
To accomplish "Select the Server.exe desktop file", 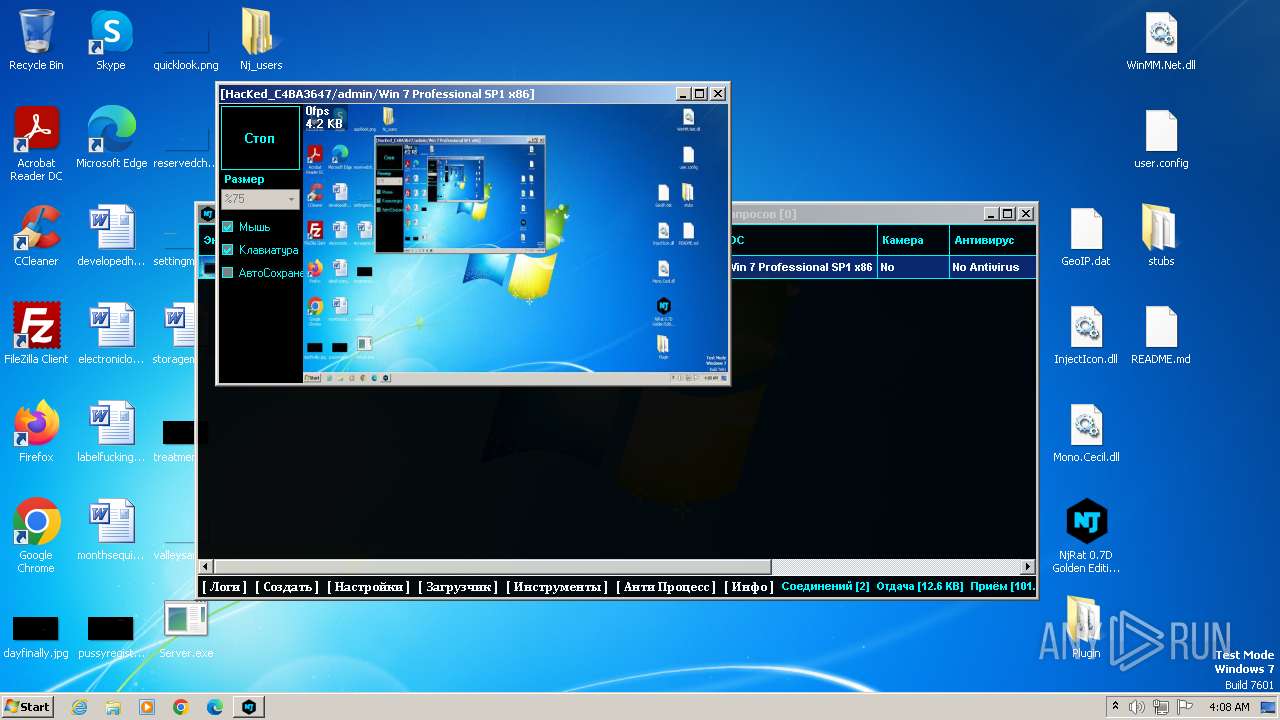I will click(186, 628).
